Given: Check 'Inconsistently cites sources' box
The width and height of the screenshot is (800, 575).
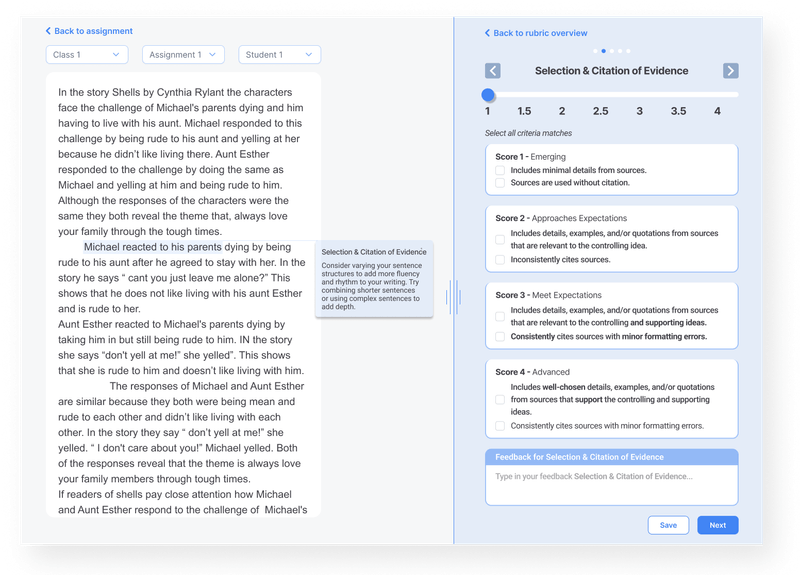Looking at the screenshot, I should click(500, 260).
